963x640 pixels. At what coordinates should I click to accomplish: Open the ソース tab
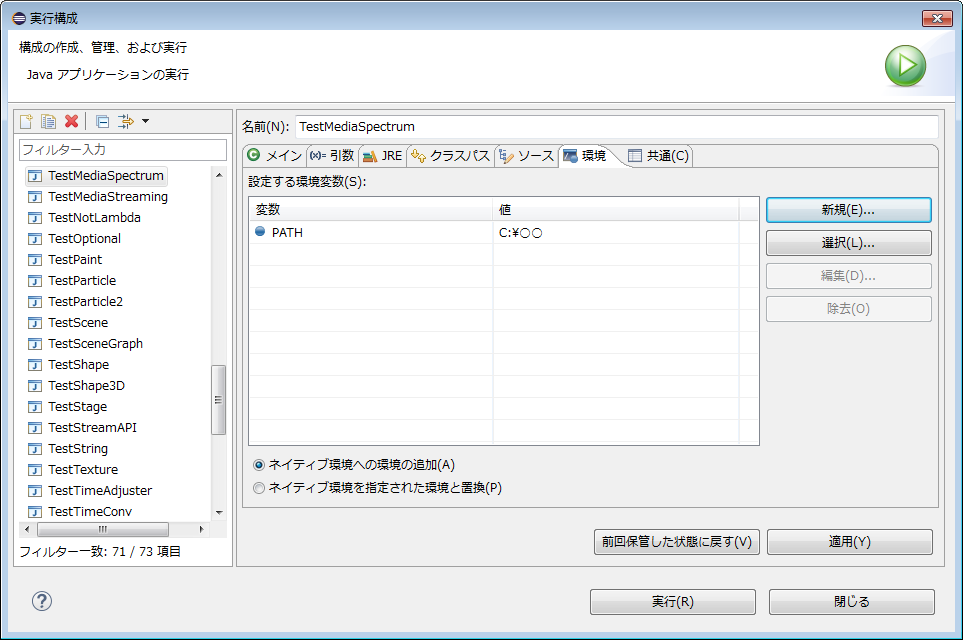click(x=527, y=155)
